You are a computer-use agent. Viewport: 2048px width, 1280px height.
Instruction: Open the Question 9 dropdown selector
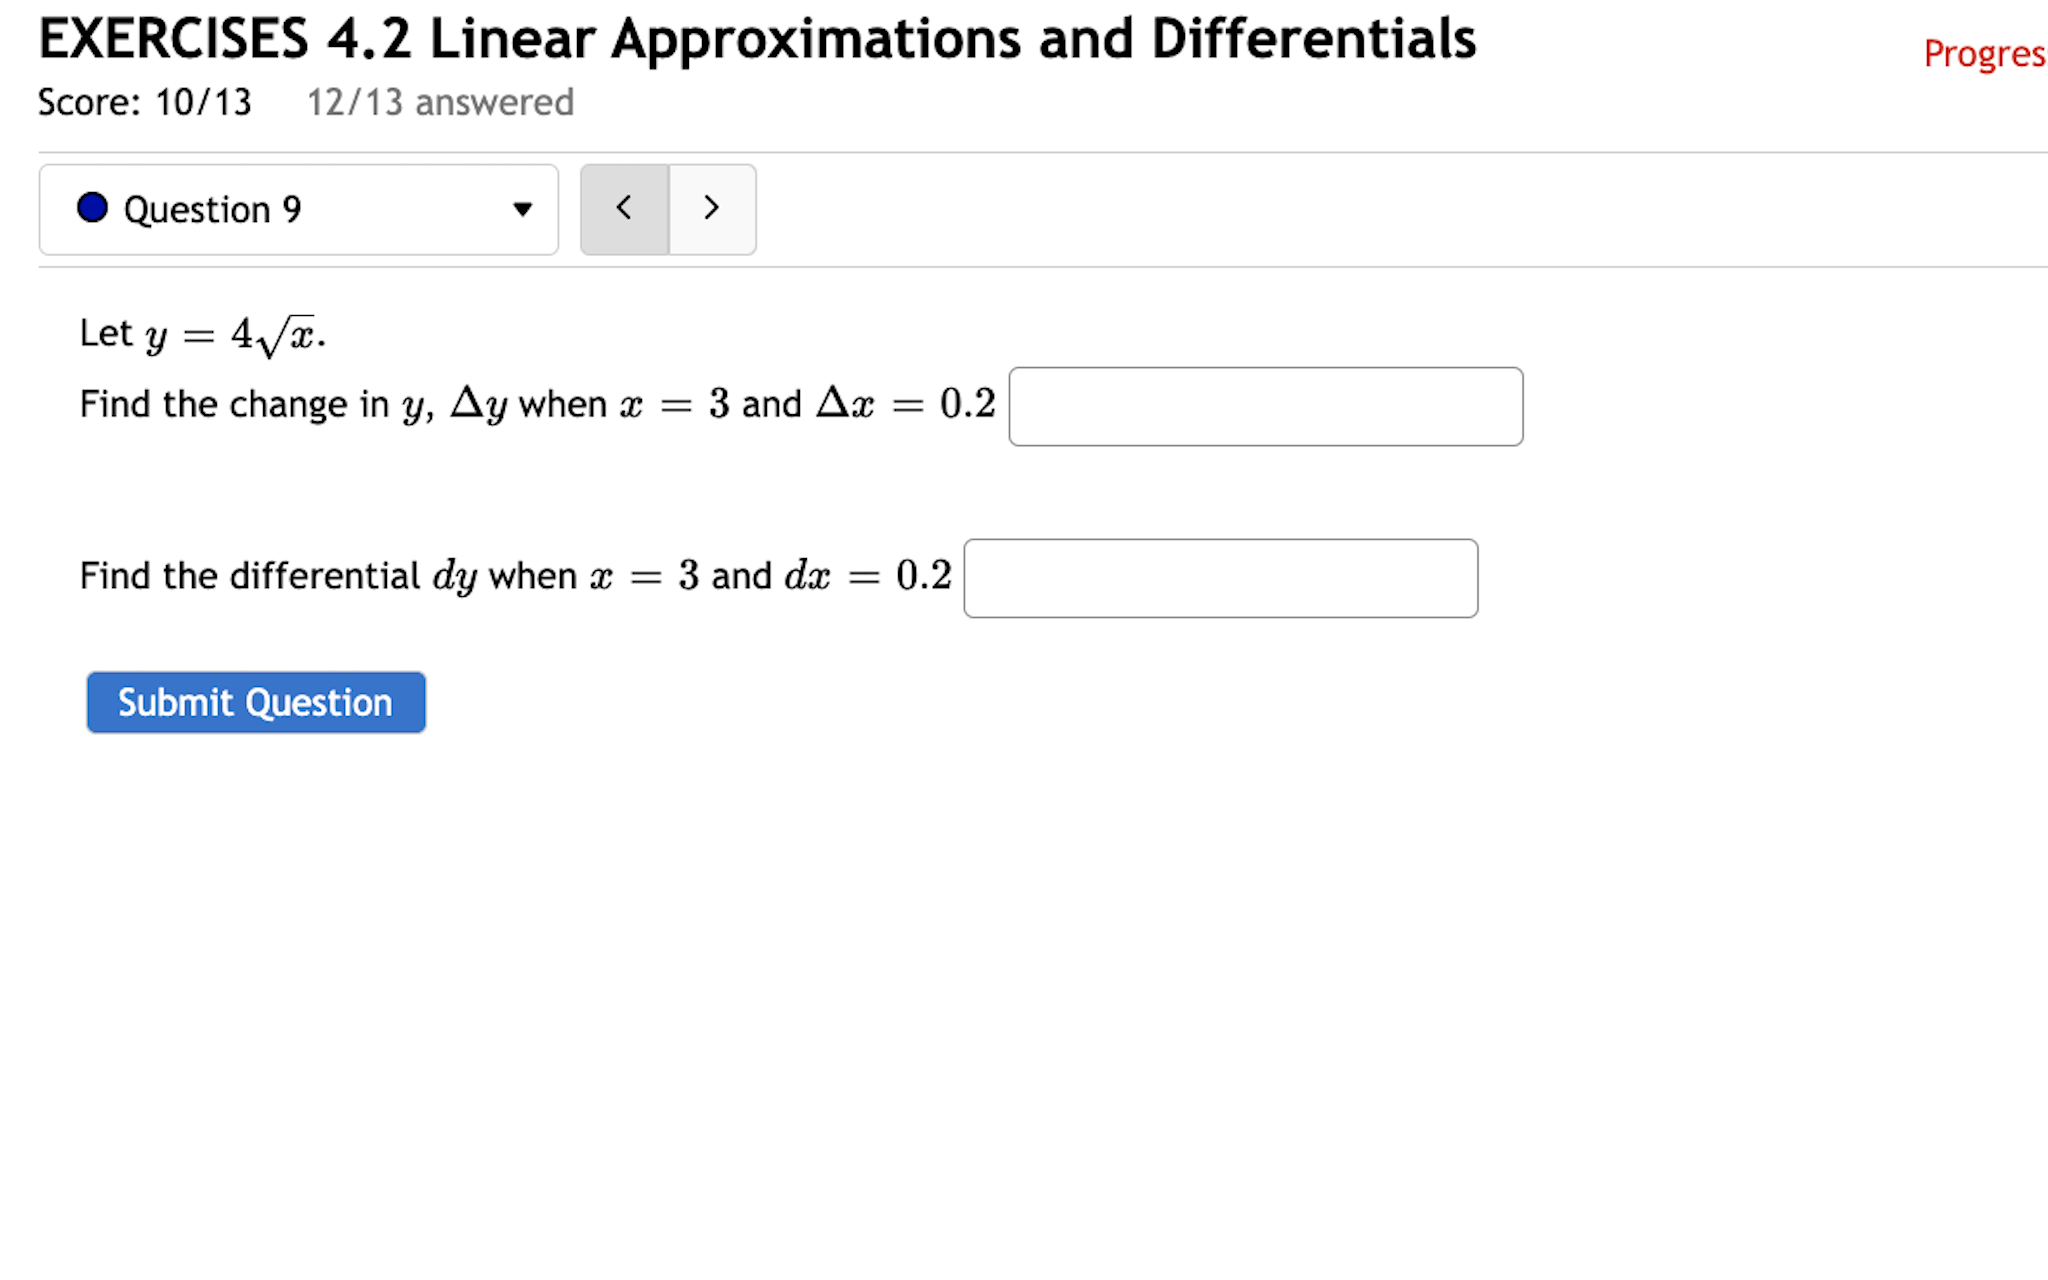pos(298,210)
